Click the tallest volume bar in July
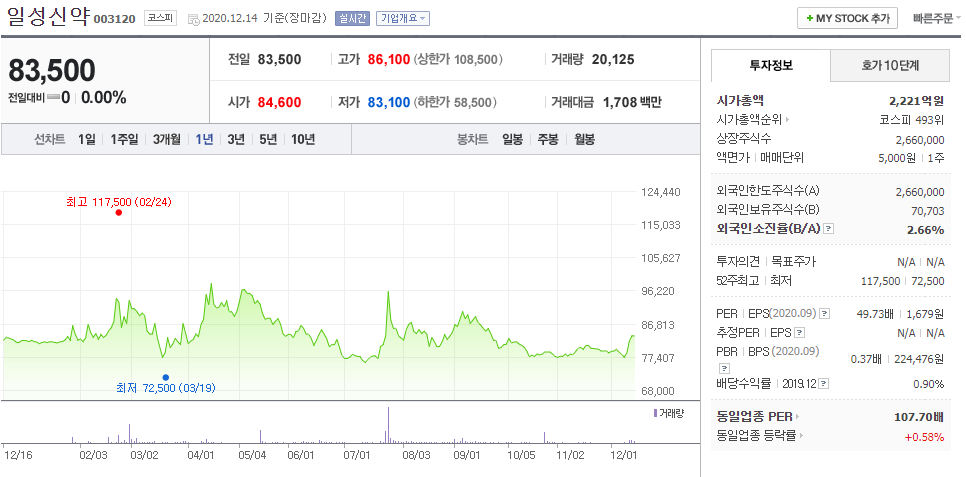 [x=389, y=425]
